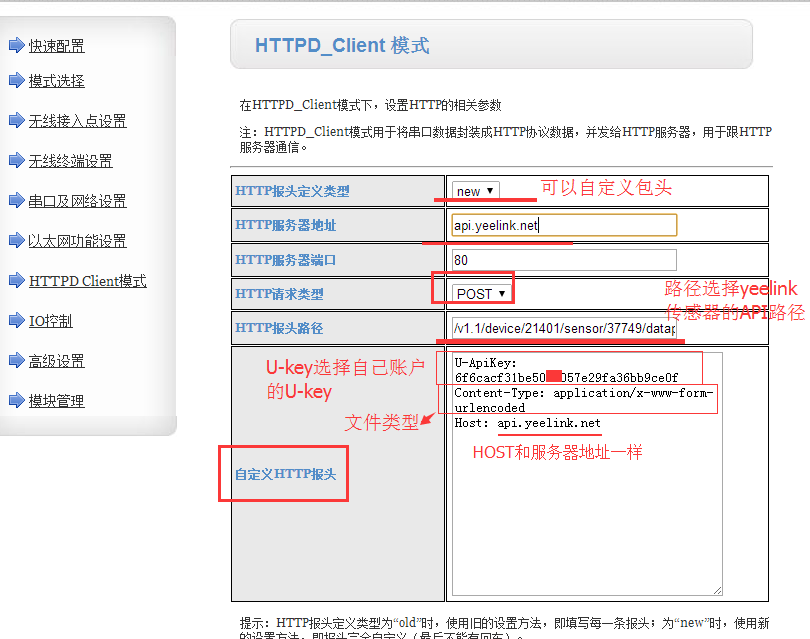
Task: Go to the HTTPD Client模式 page link
Action: click(87, 281)
